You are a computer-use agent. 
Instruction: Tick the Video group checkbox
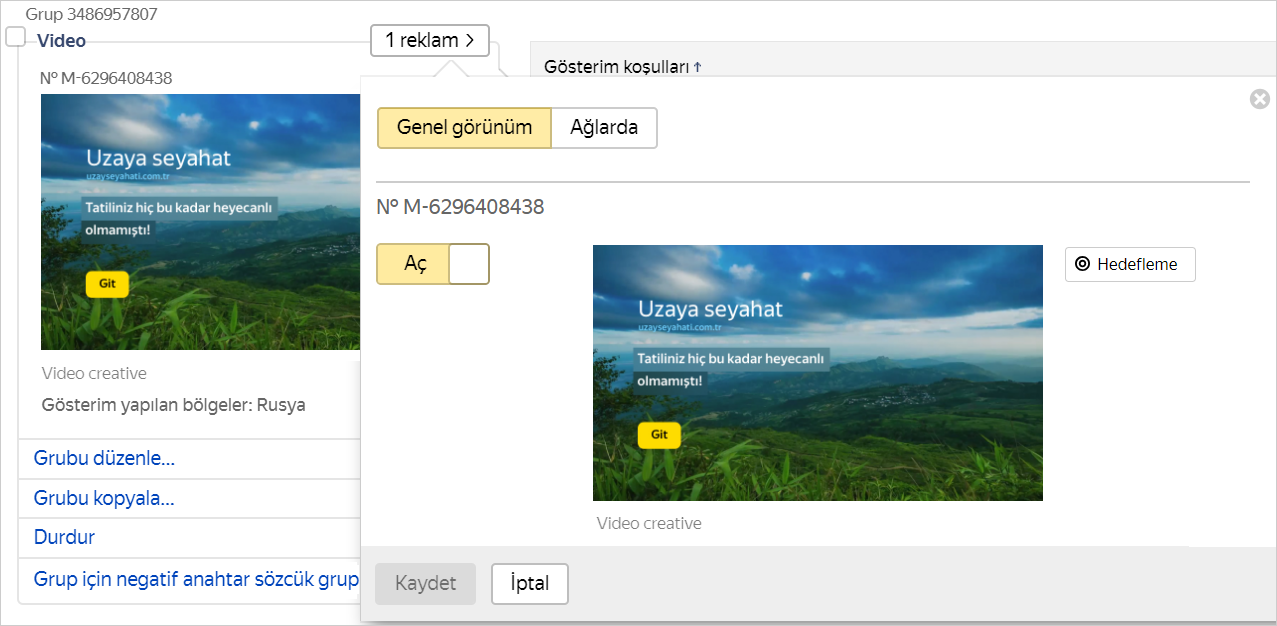[15, 37]
